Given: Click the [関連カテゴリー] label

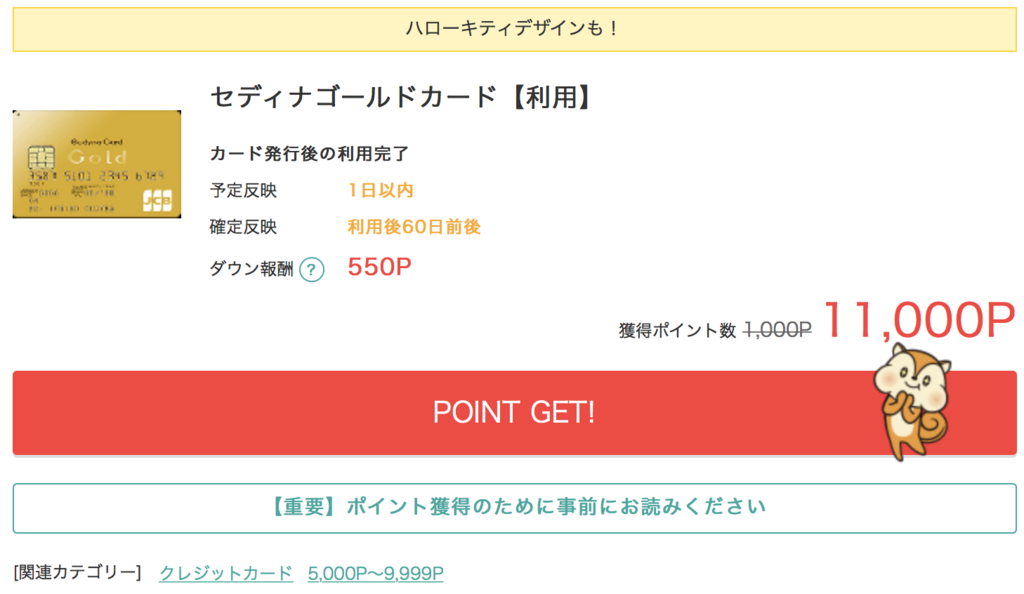Looking at the screenshot, I should tap(77, 573).
